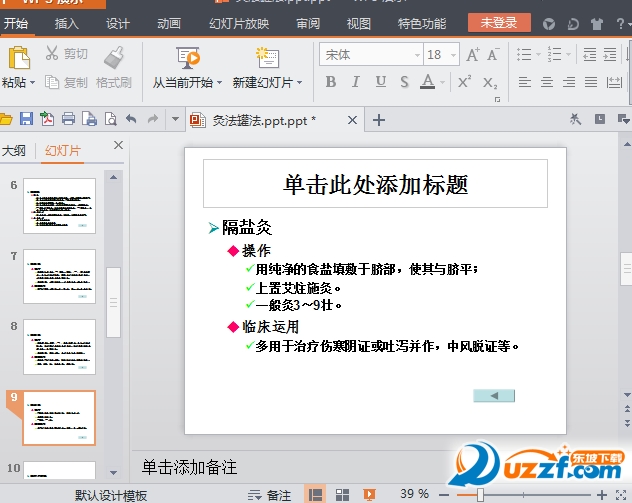Open the 设计 (Design) ribbon tab
This screenshot has height=503, width=632.
tap(118, 24)
